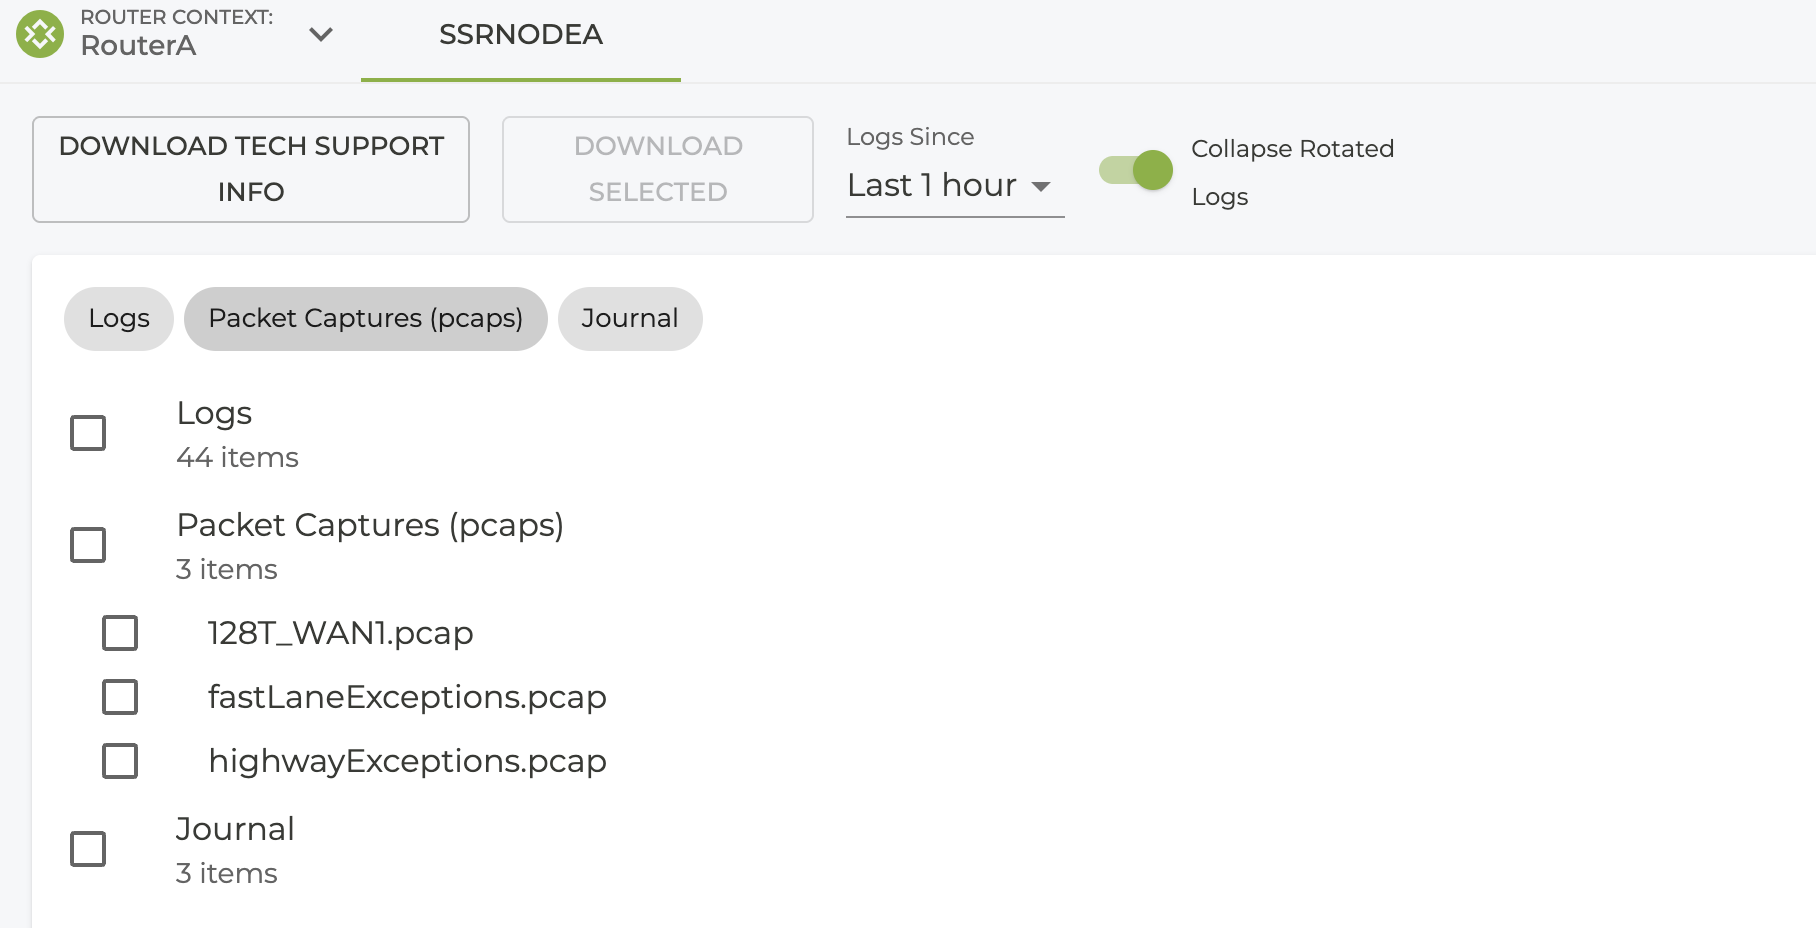Viewport: 1816px width, 928px height.
Task: Toggle Collapse Rotated Logs switch
Action: pyautogui.click(x=1136, y=170)
